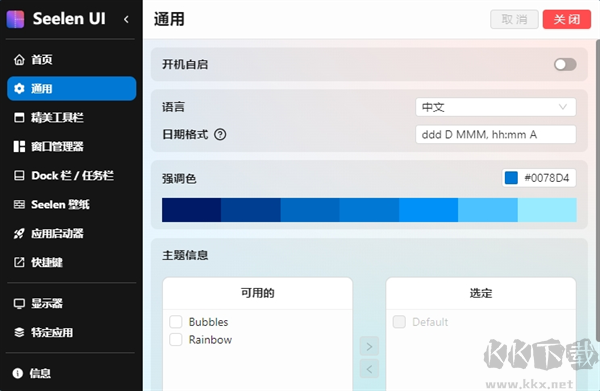Click the layers icon beside 特定应用
Image resolution: width=600 pixels, height=391 pixels.
tap(19, 332)
